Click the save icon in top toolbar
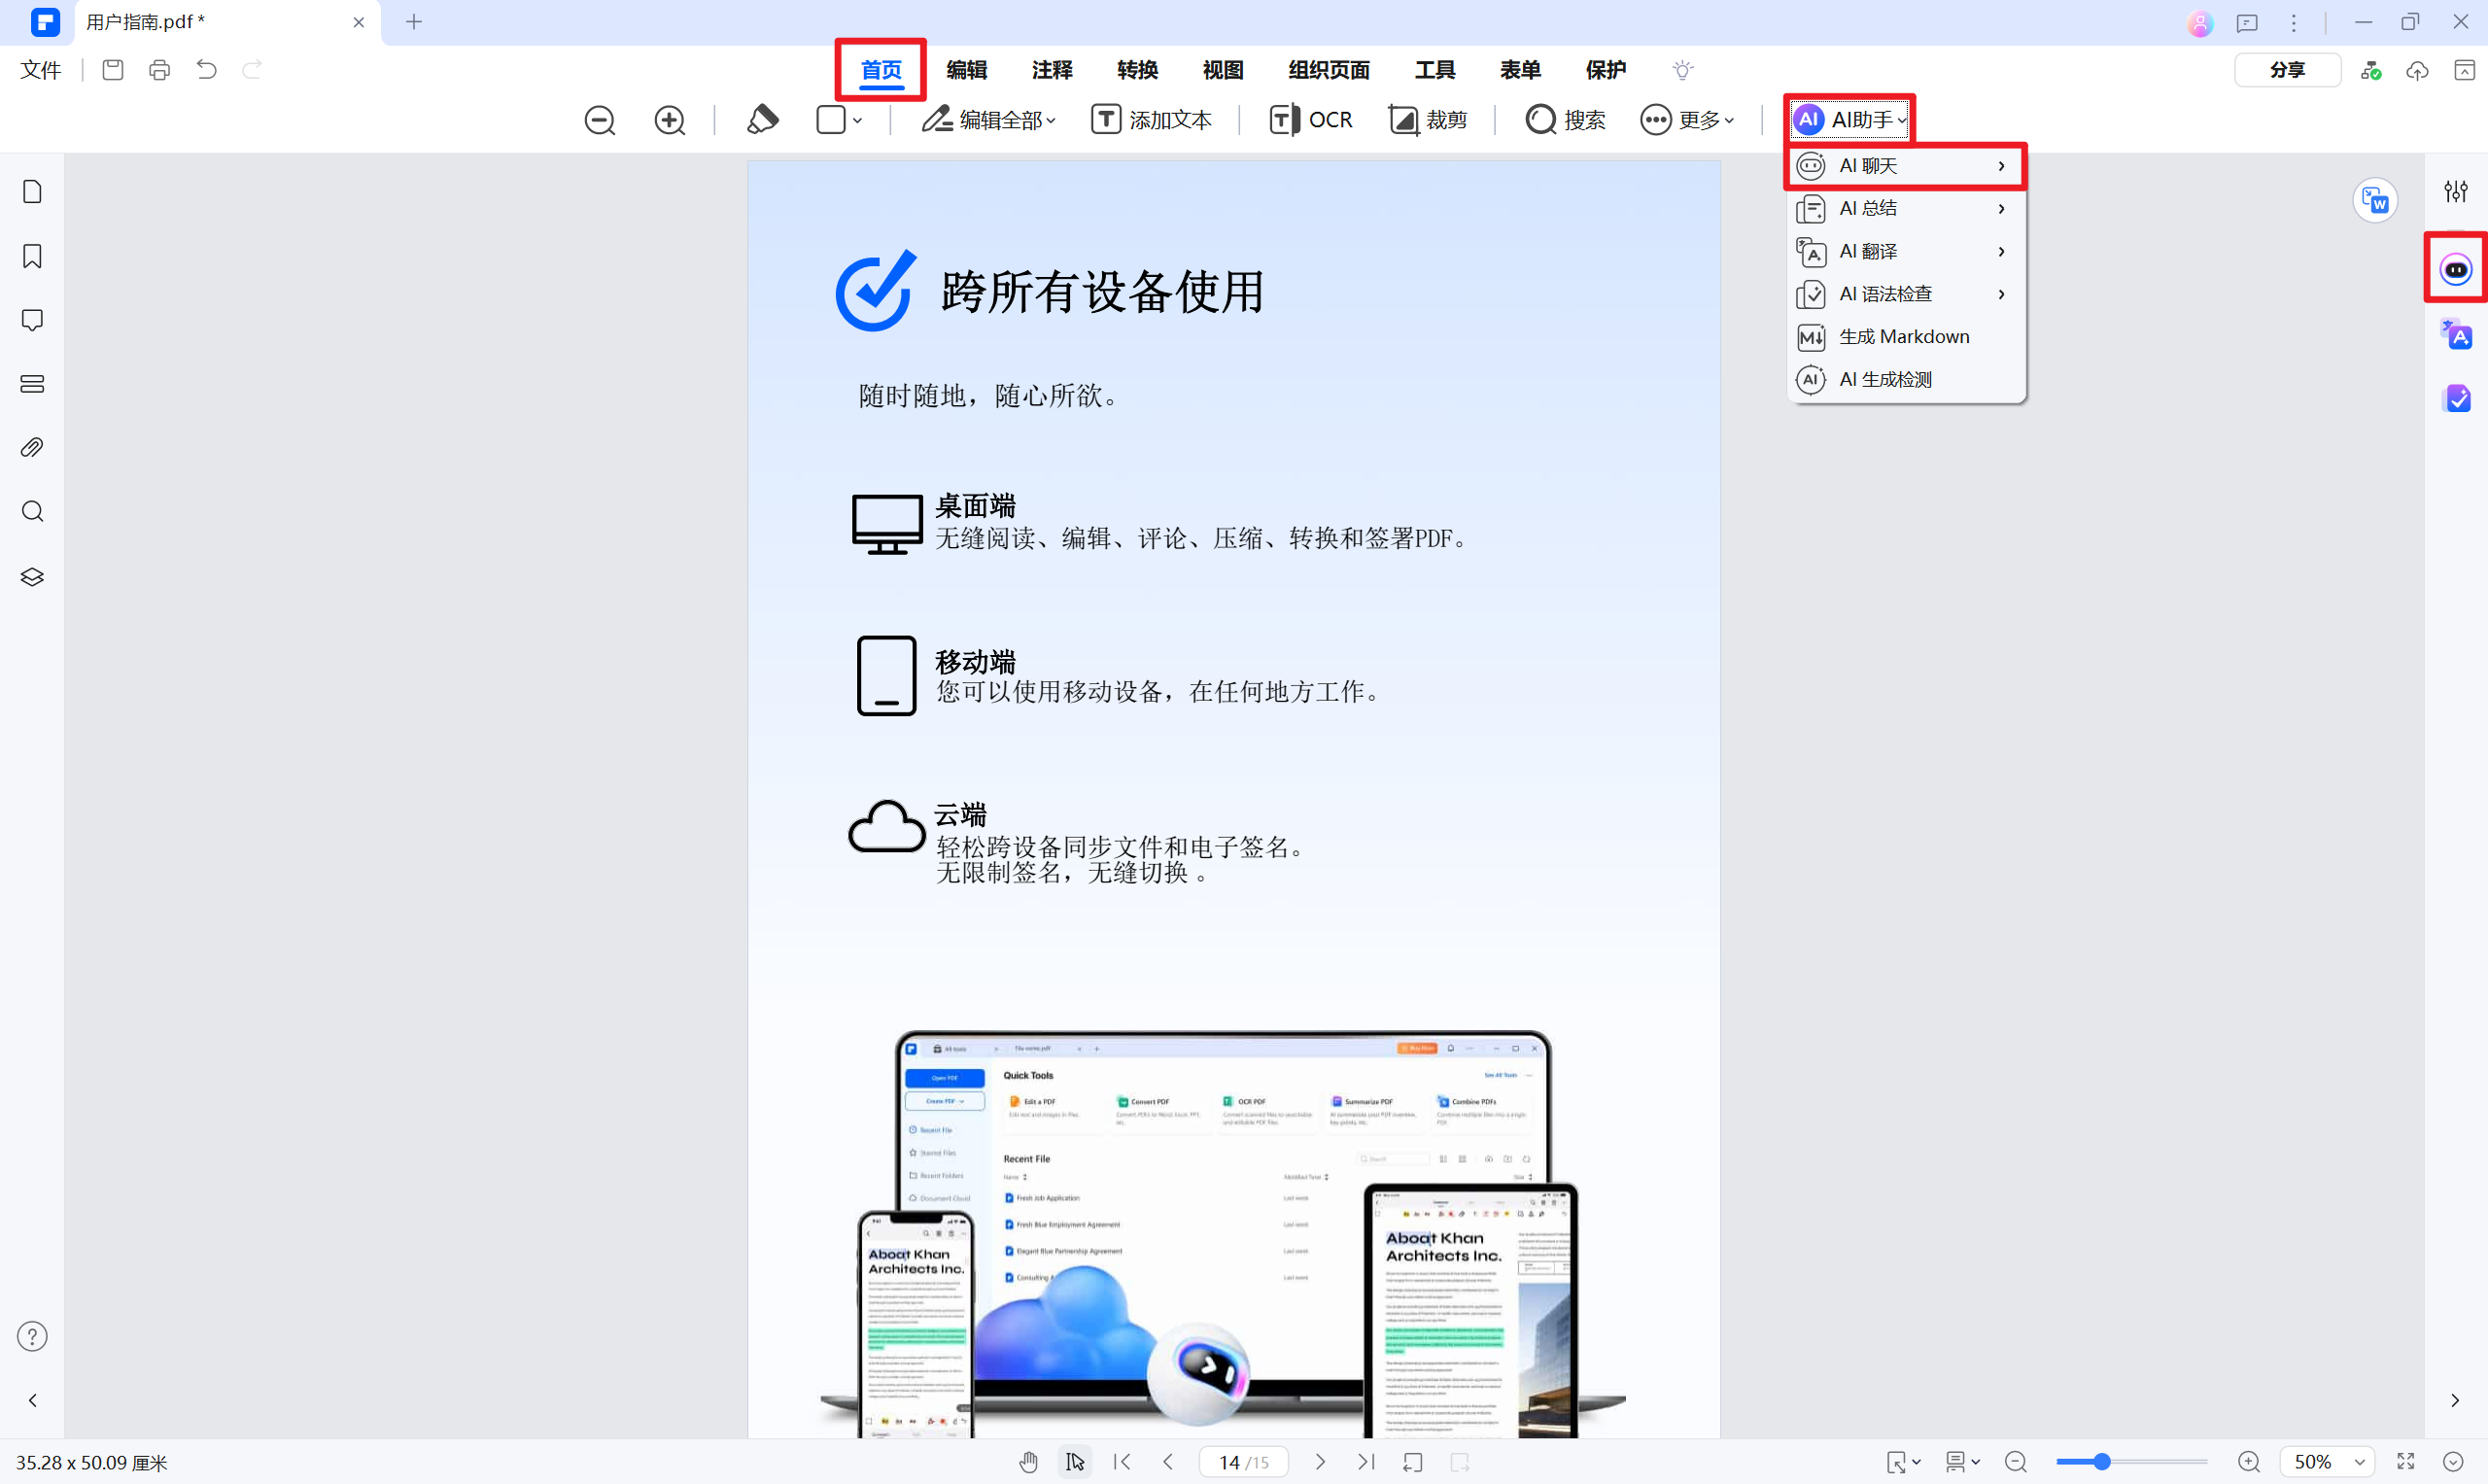The width and height of the screenshot is (2488, 1484). pyautogui.click(x=113, y=70)
